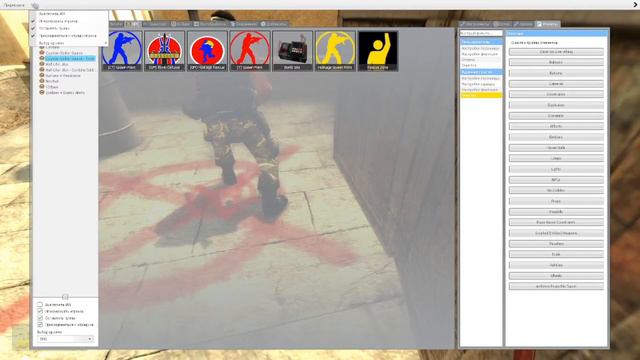Toggle Игнорировать игроков checkbox at bottom left
The height and width of the screenshot is (360, 640).
click(40, 311)
